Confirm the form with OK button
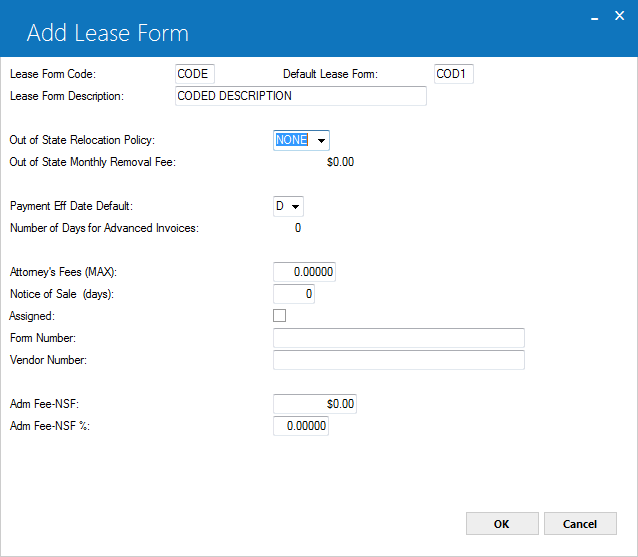The image size is (638, 557). pyautogui.click(x=502, y=524)
